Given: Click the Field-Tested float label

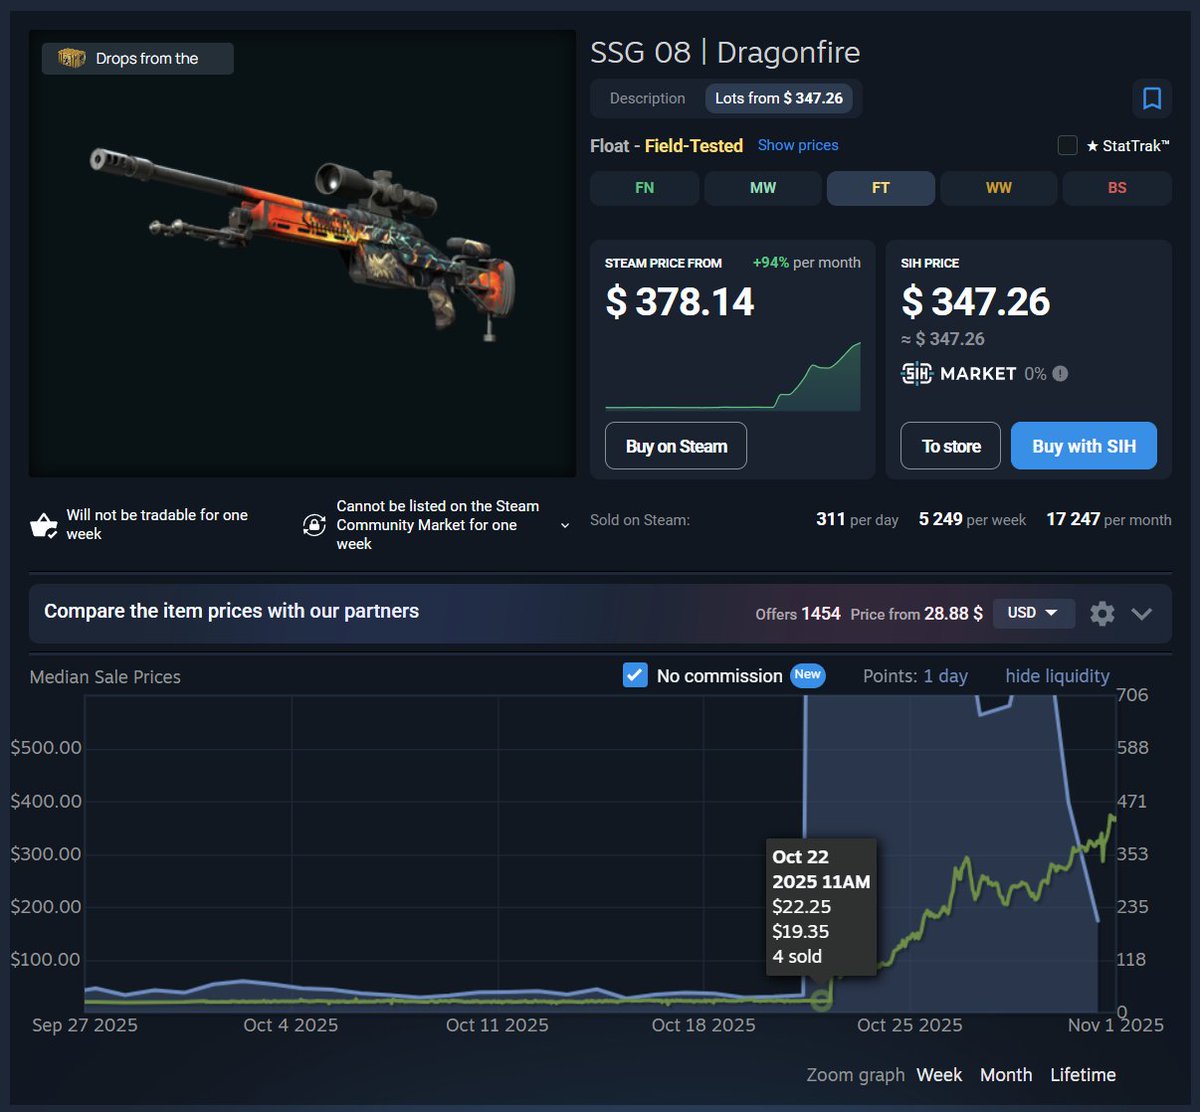Looking at the screenshot, I should [694, 146].
